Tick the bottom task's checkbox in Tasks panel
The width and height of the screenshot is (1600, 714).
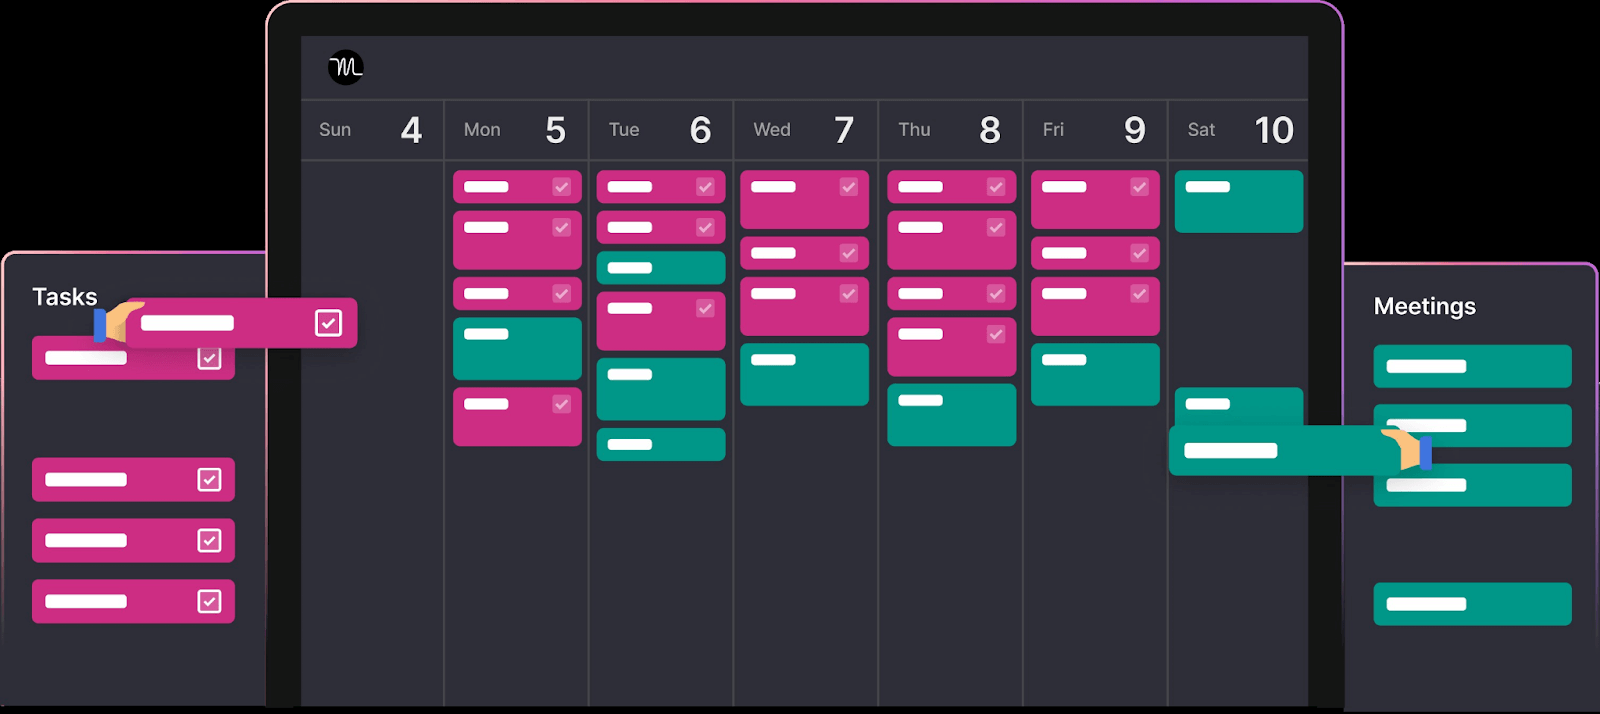point(209,601)
